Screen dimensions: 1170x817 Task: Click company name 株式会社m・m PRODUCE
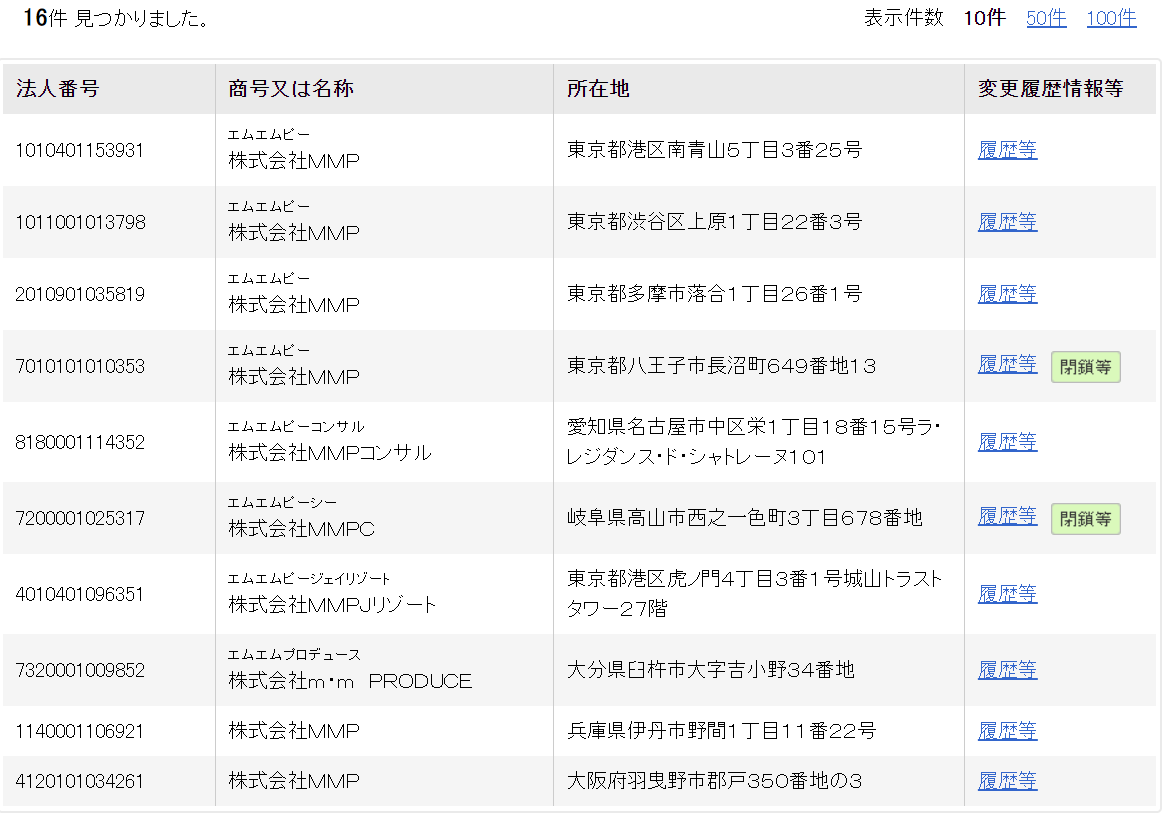click(350, 681)
